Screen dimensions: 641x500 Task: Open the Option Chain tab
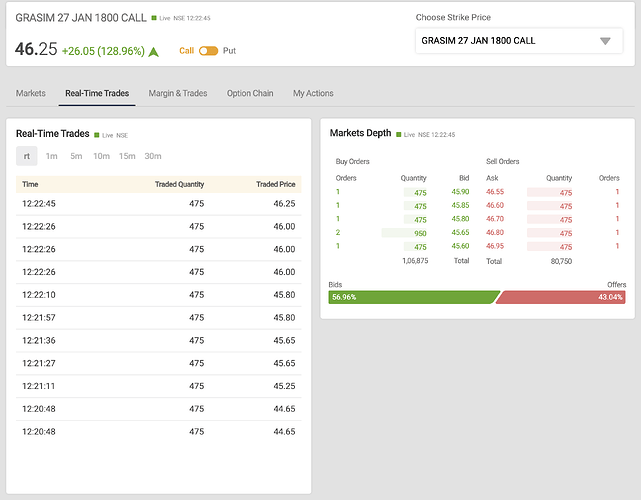coord(250,93)
